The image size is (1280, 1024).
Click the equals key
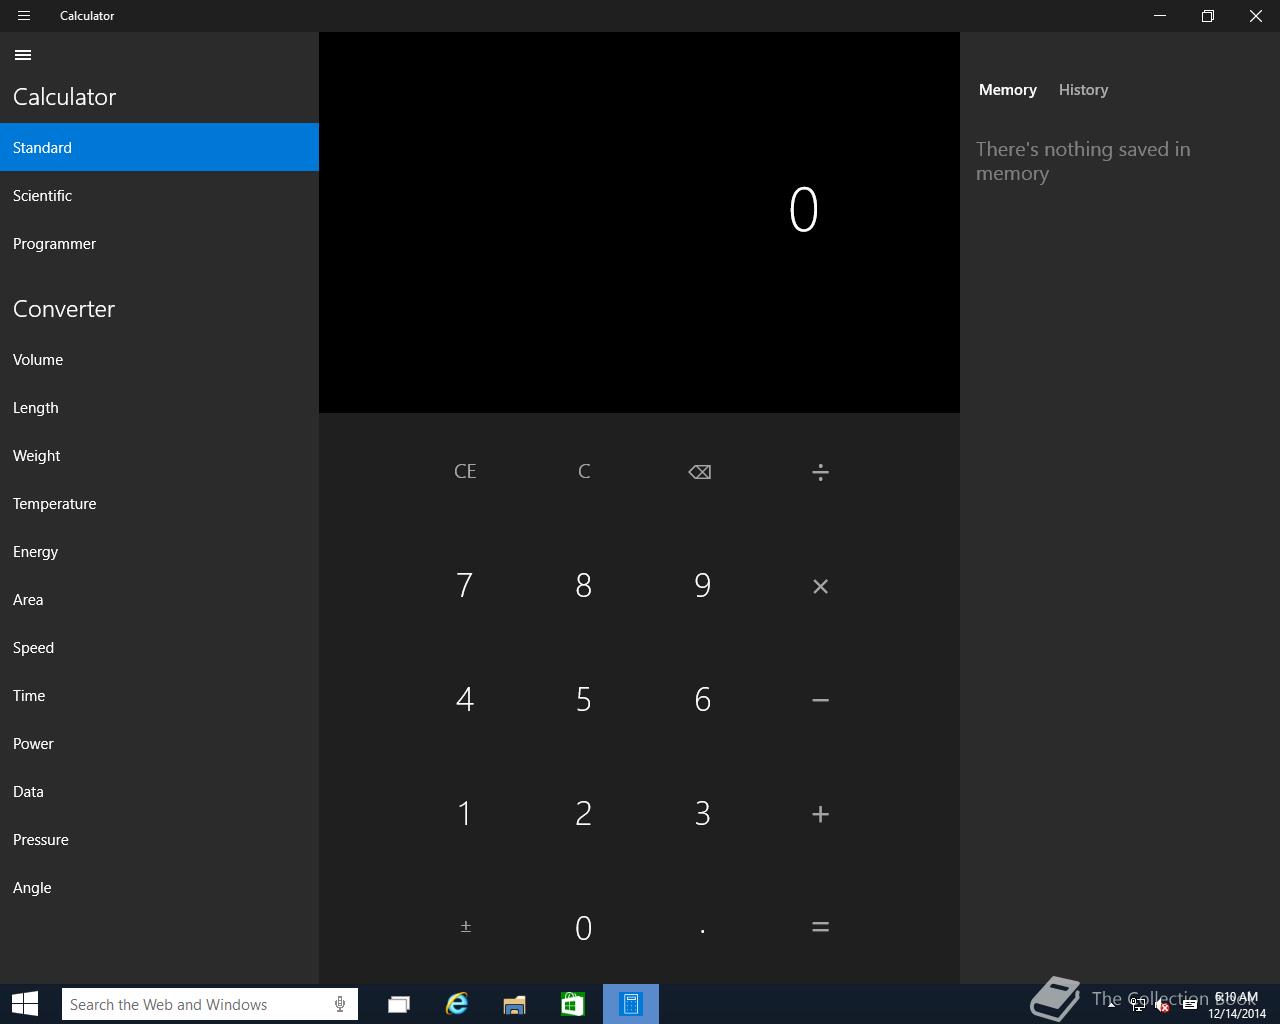tap(820, 927)
